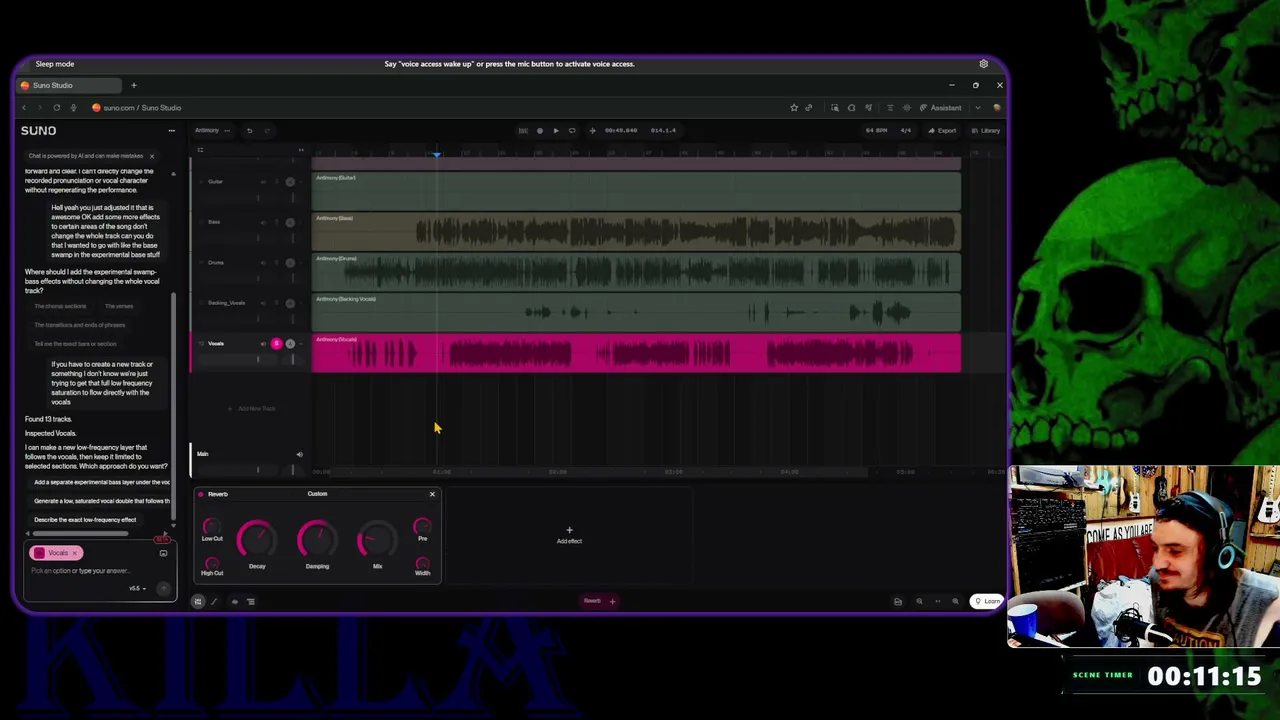
Task: Click the grid snap icon beside record
Action: (x=523, y=130)
